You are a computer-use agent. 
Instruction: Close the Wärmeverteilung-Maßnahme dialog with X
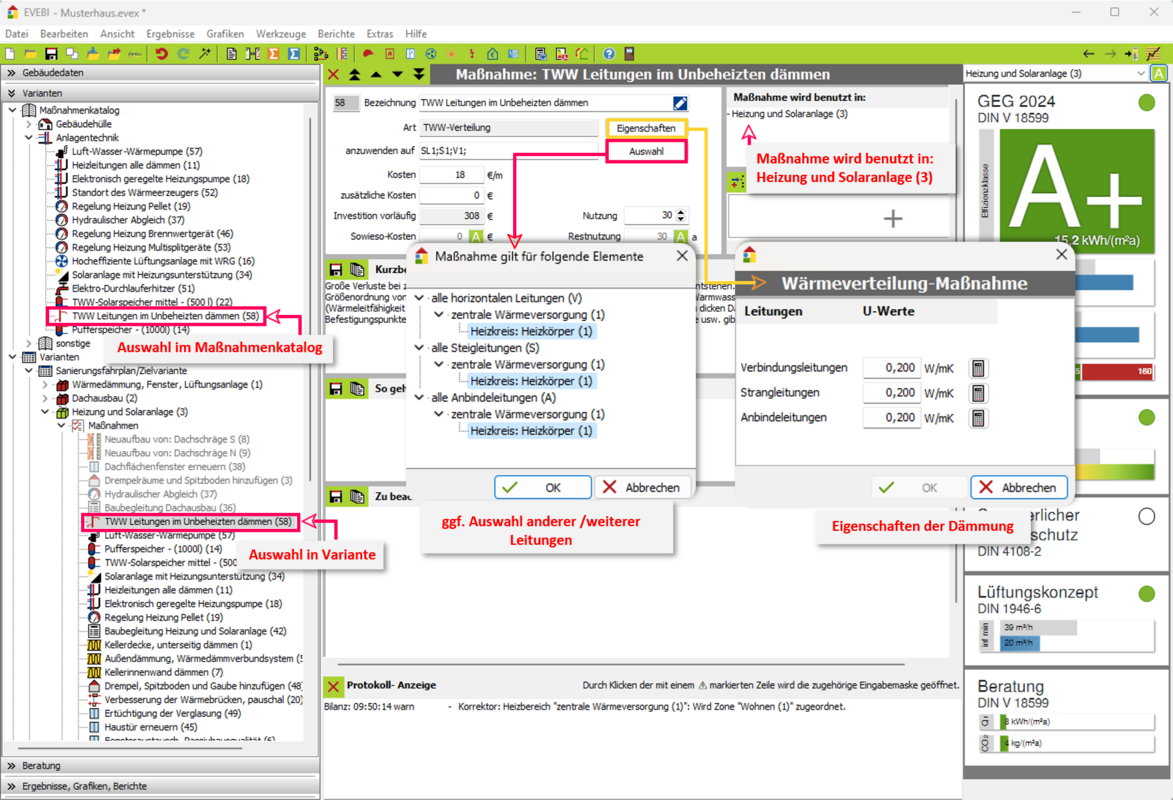point(1061,254)
